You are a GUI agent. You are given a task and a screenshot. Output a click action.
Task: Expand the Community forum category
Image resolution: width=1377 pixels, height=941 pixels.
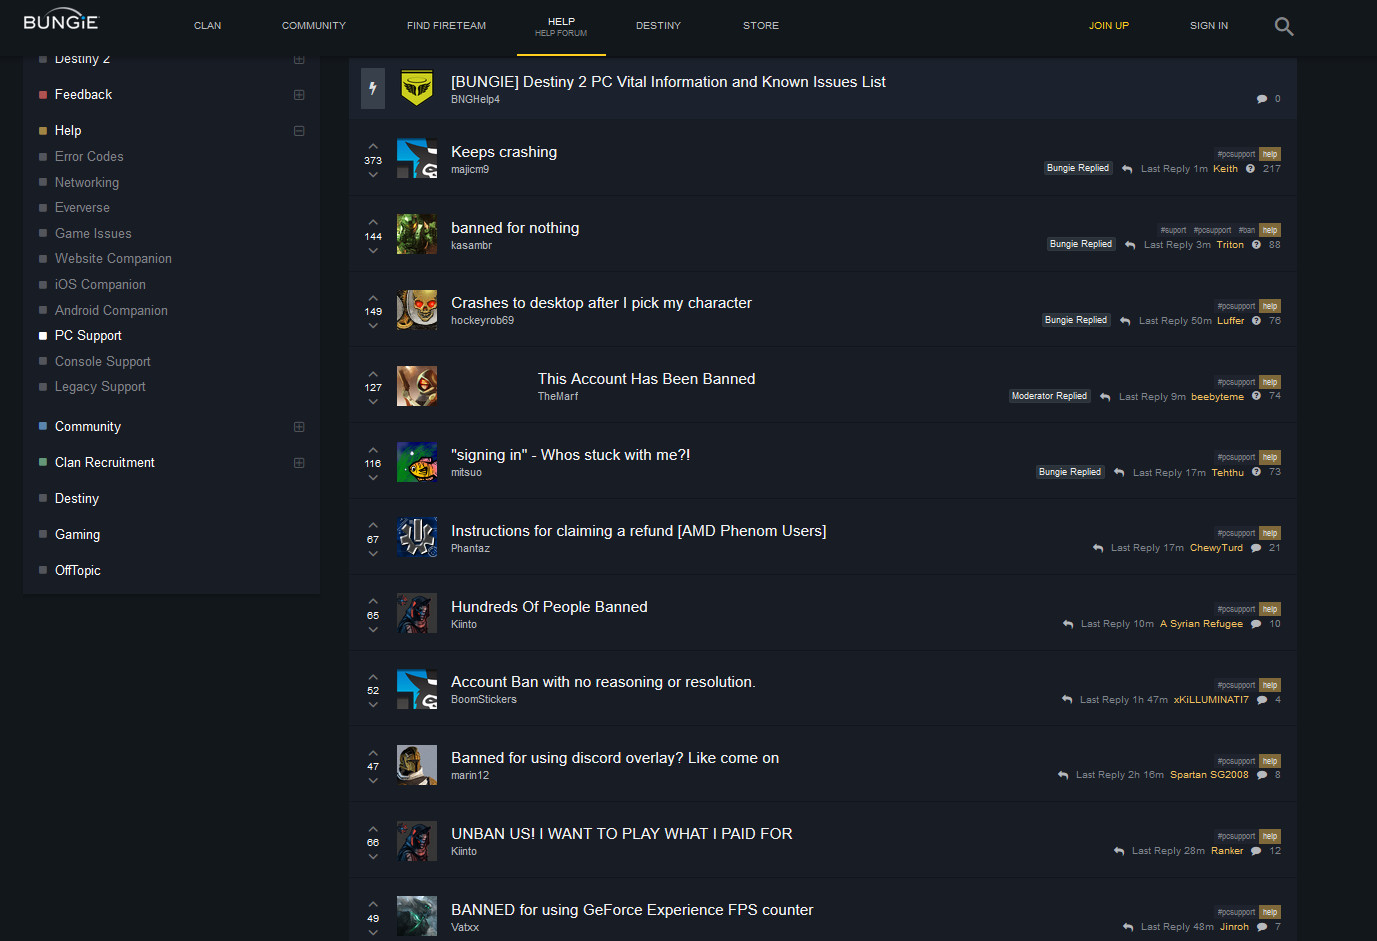tap(299, 427)
